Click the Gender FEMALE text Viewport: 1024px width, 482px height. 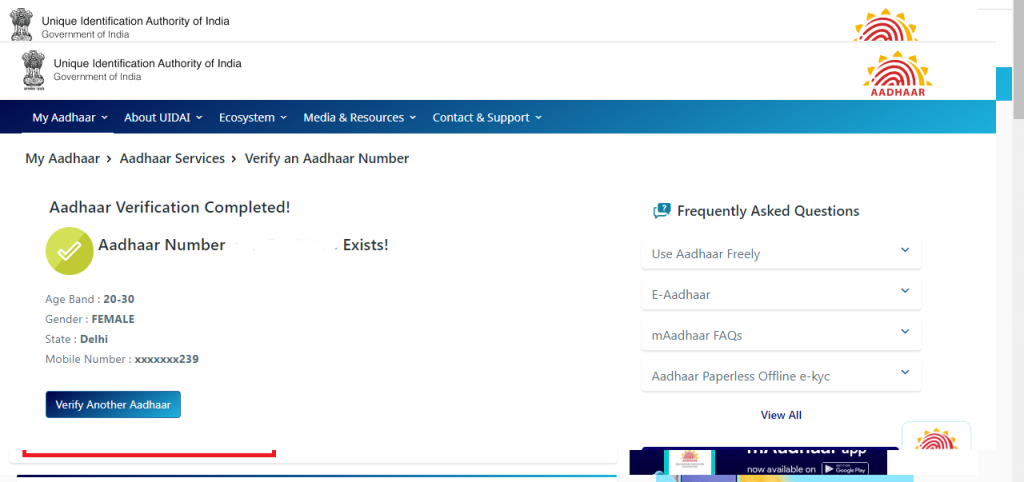pyautogui.click(x=89, y=319)
